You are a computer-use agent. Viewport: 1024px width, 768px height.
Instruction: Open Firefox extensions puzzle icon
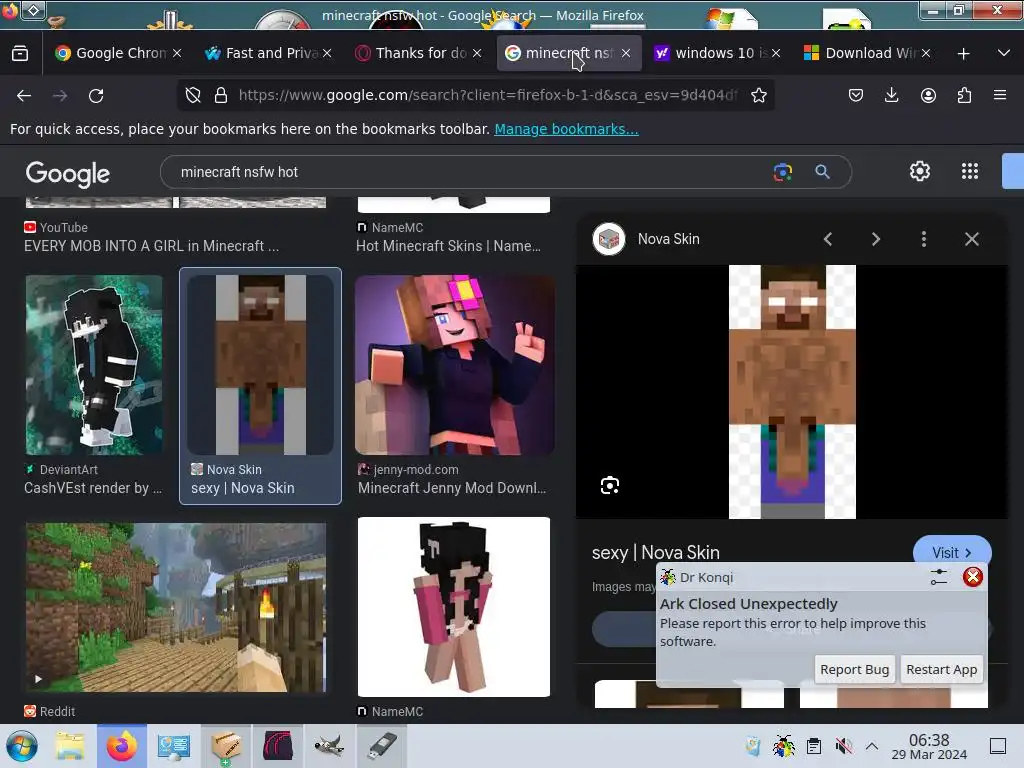pos(964,95)
